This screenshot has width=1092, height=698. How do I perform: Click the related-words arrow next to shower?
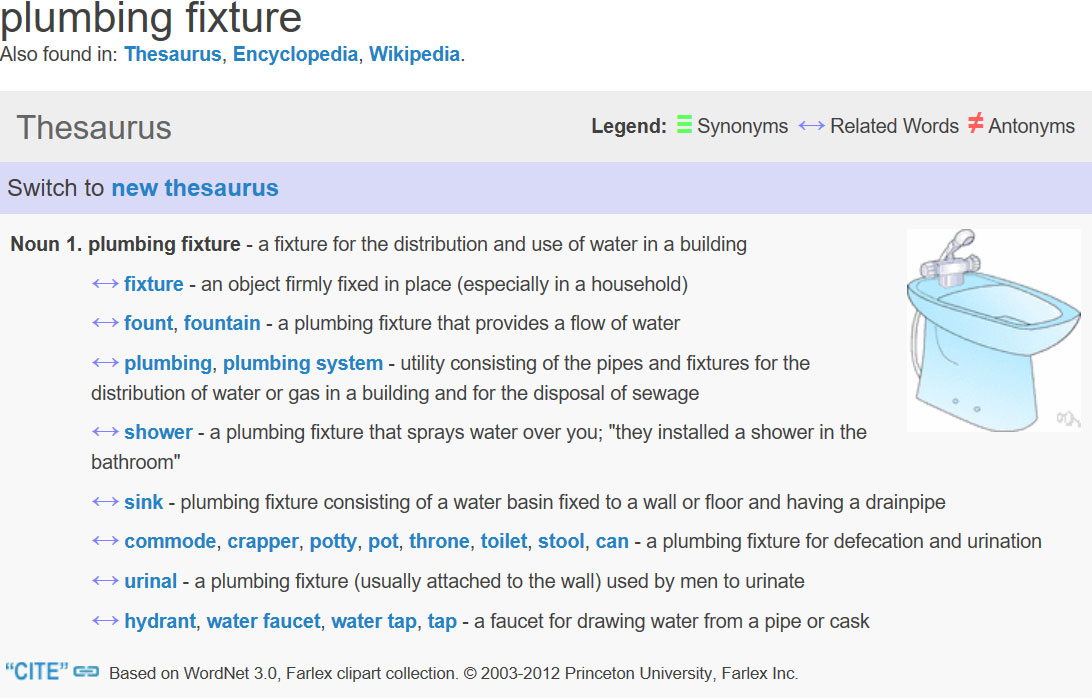coord(105,432)
